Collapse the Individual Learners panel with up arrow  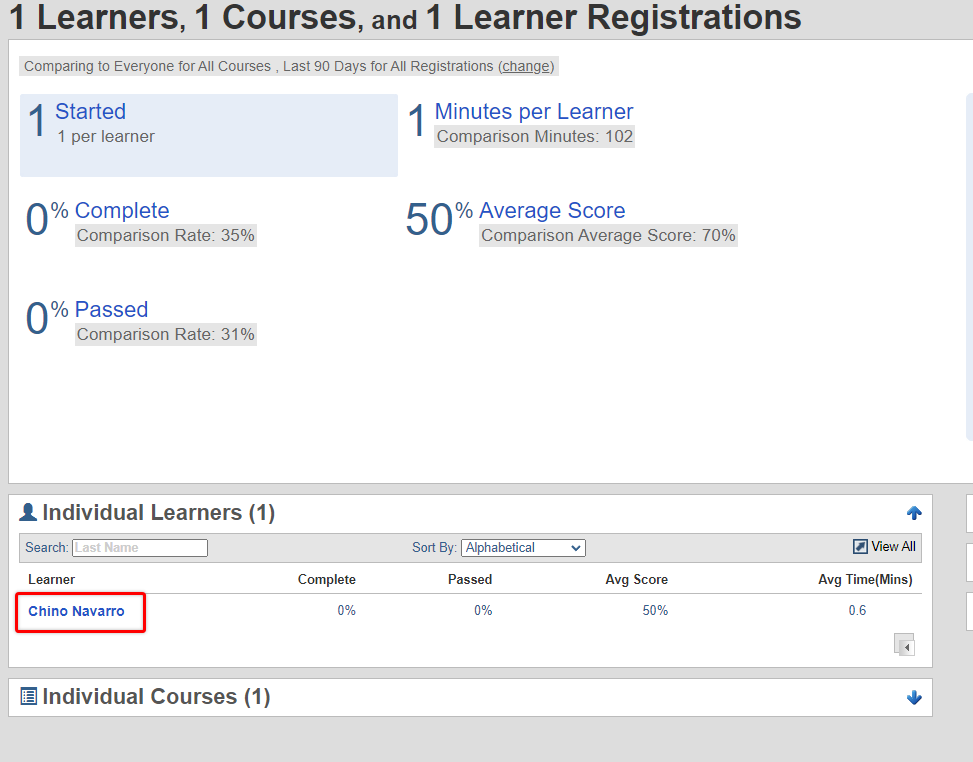click(x=914, y=513)
